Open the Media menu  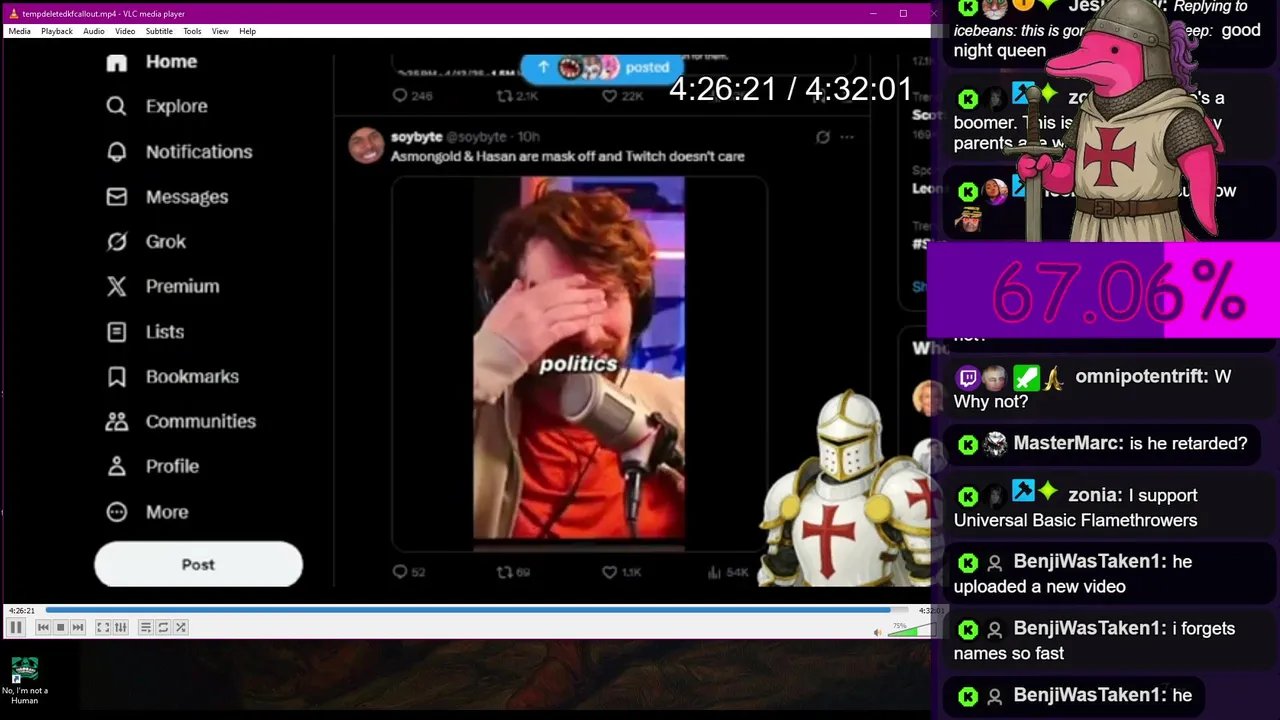pyautogui.click(x=19, y=31)
